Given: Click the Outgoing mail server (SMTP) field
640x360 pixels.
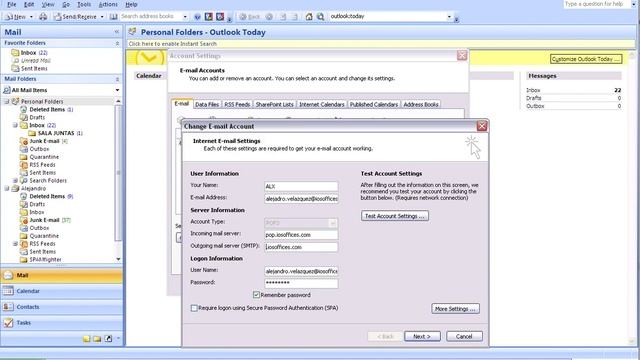Looking at the screenshot, I should pos(301,247).
